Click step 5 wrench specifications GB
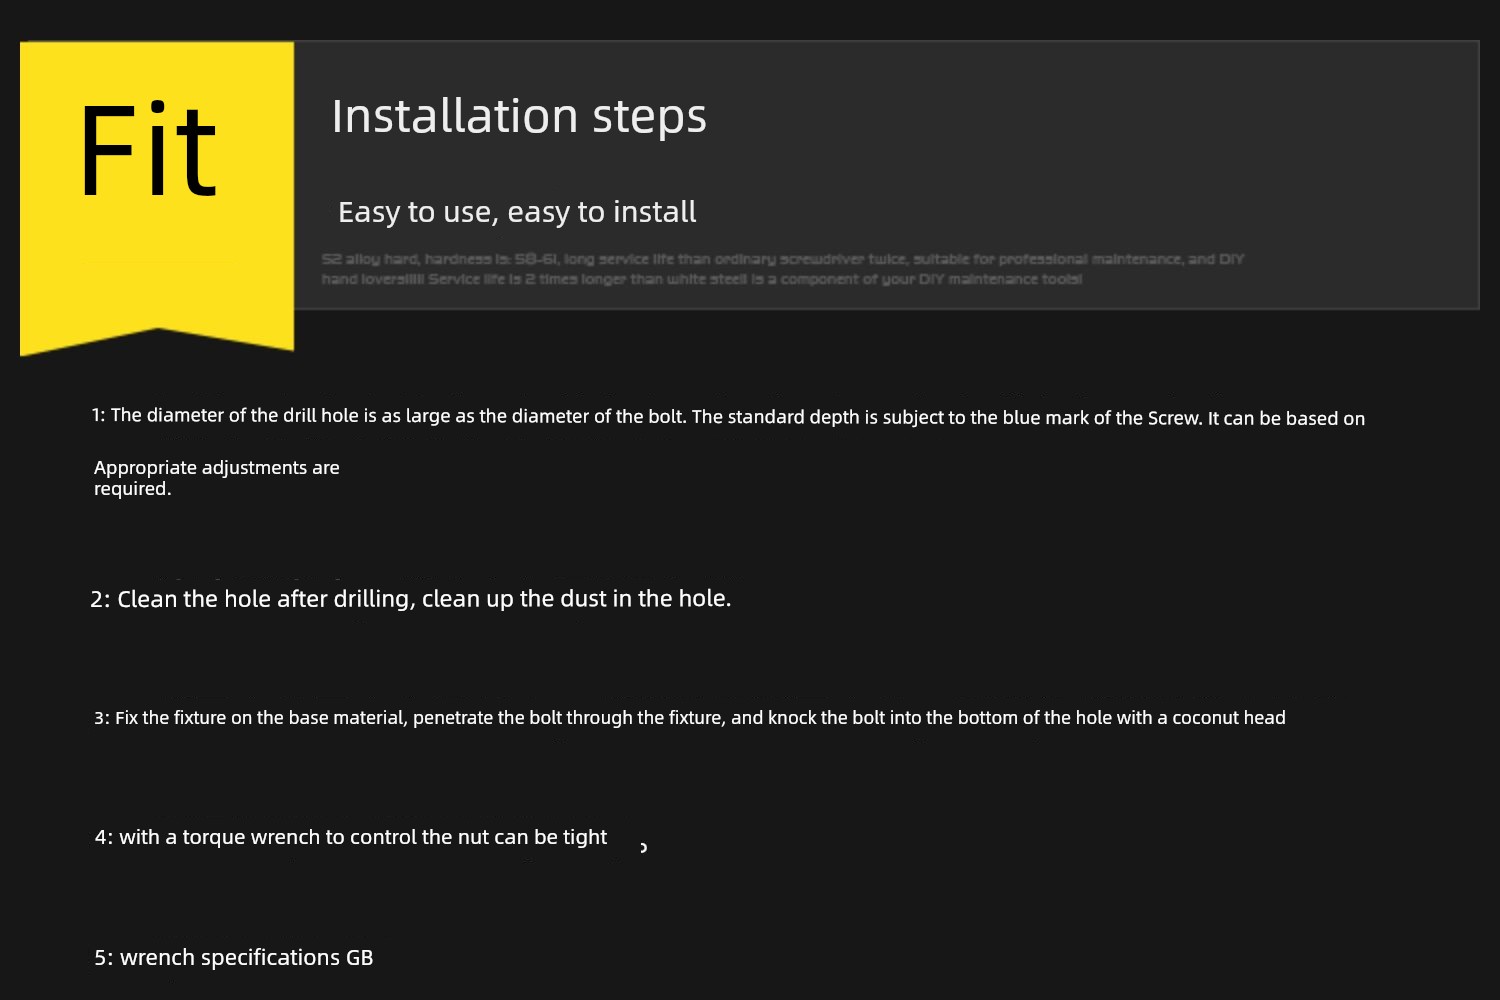The width and height of the screenshot is (1500, 1000). point(234,958)
